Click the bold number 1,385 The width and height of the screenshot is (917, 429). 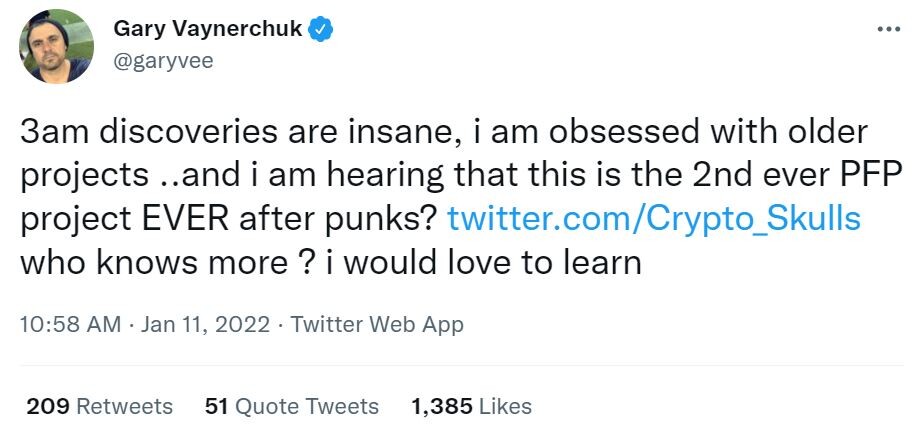[x=442, y=407]
